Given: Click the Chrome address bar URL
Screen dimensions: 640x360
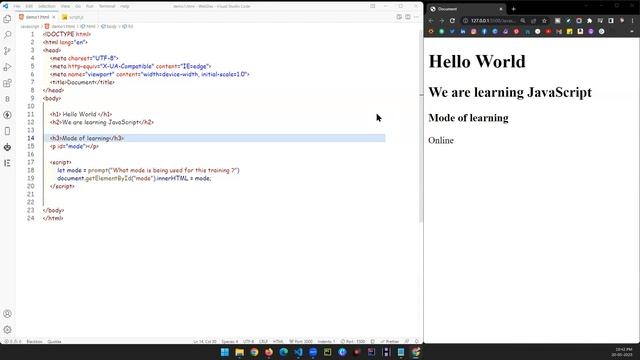Looking at the screenshot, I should (493, 20).
